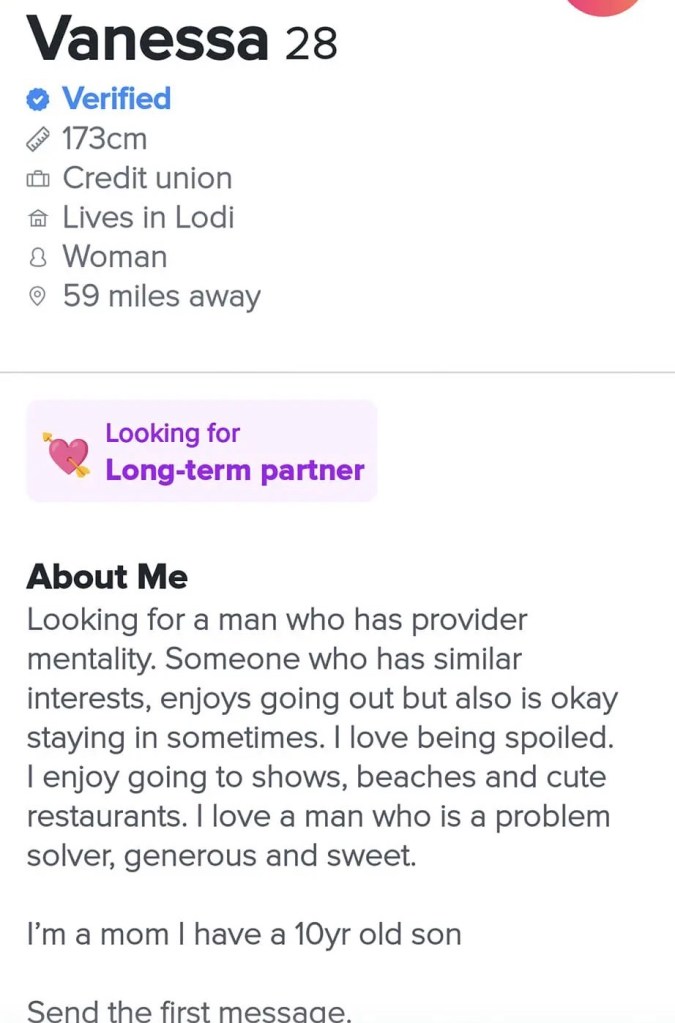
Task: Tap the Looking for Long-term partner badge
Action: [x=201, y=451]
